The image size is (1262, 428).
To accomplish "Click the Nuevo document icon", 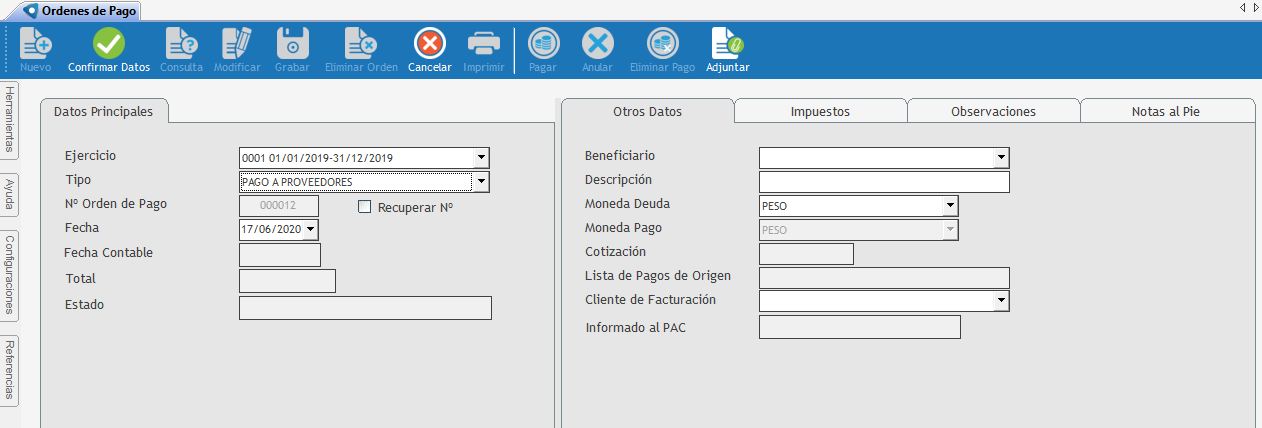I will click(x=35, y=44).
